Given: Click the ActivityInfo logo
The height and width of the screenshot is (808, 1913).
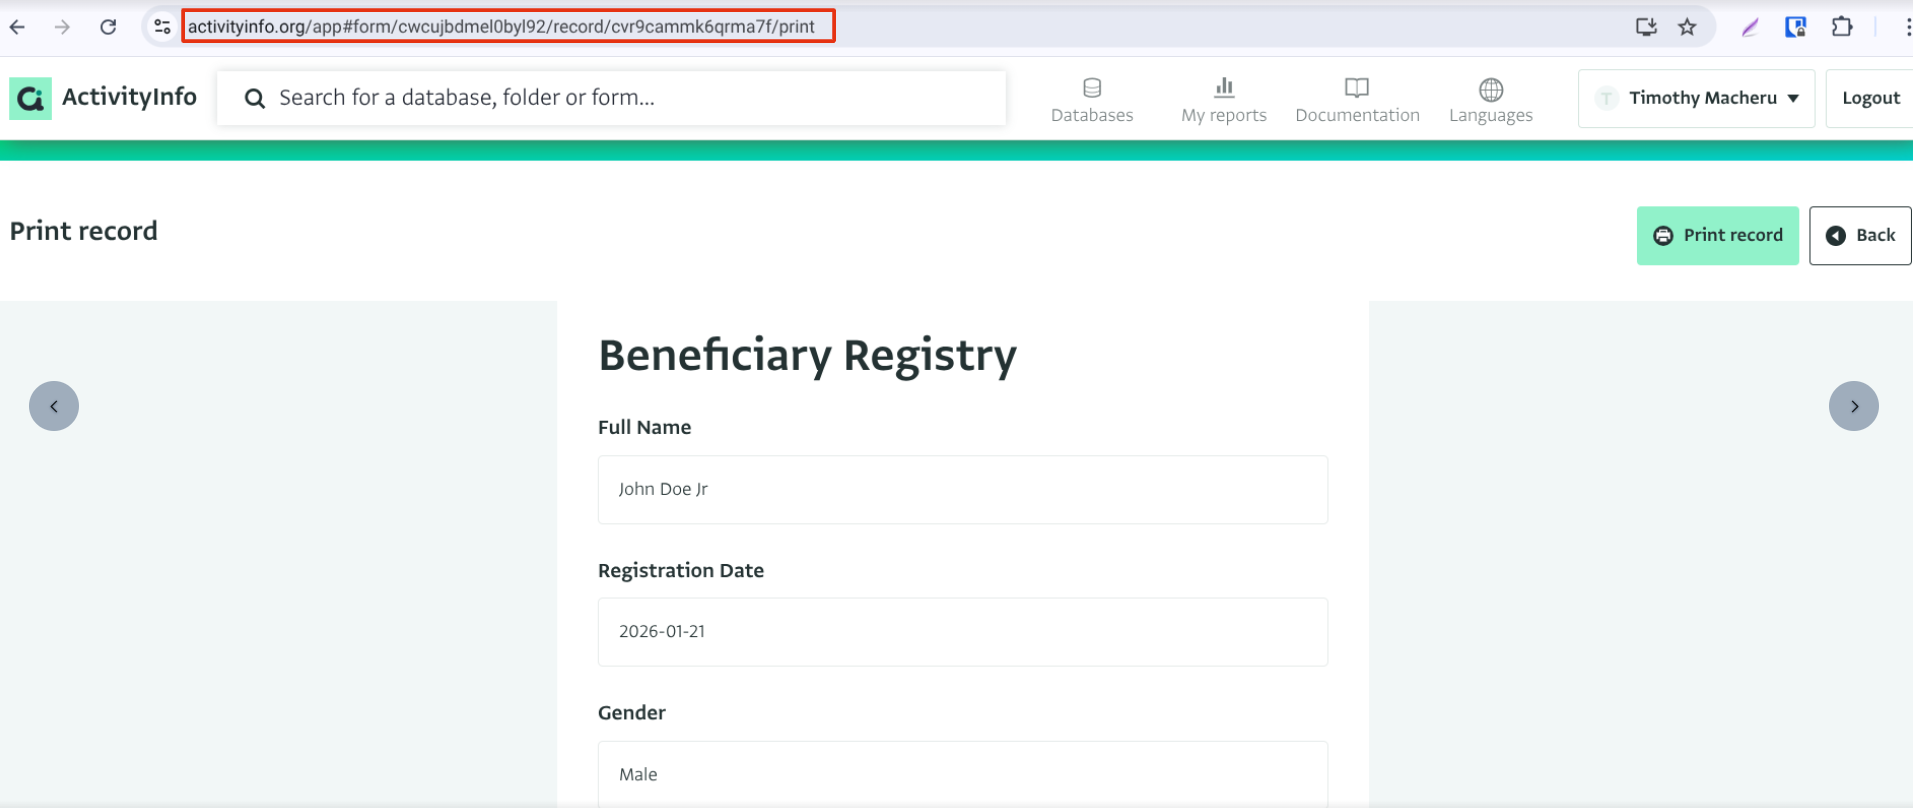Looking at the screenshot, I should 31,98.
